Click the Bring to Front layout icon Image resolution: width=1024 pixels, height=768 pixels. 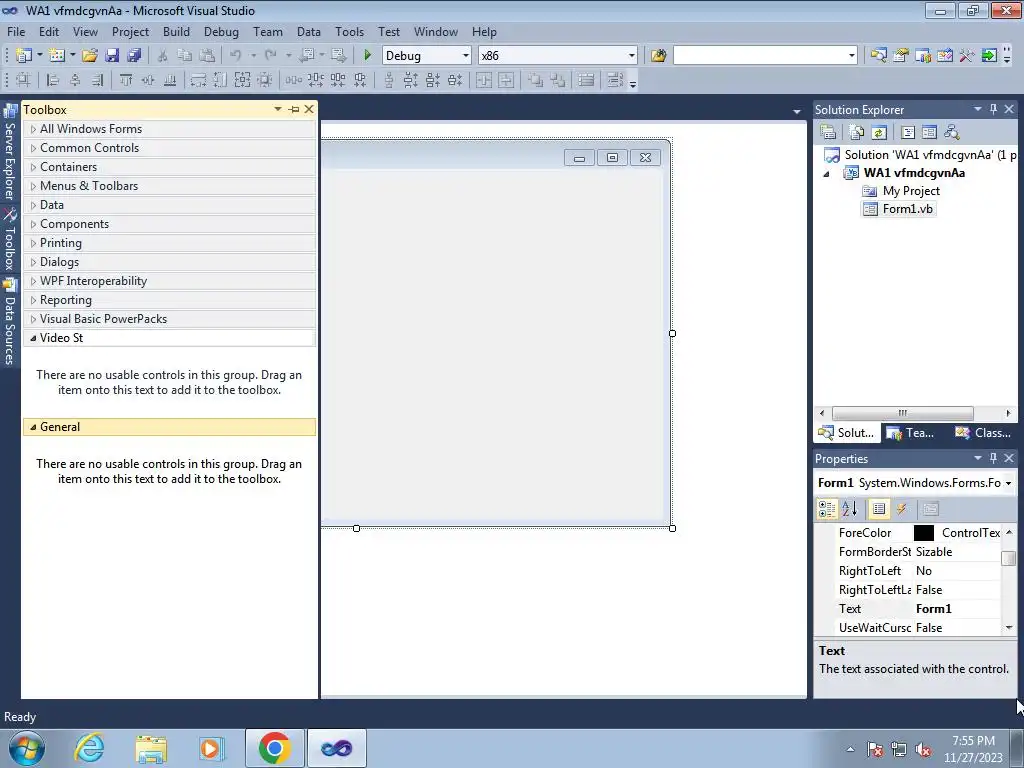pyautogui.click(x=535, y=80)
